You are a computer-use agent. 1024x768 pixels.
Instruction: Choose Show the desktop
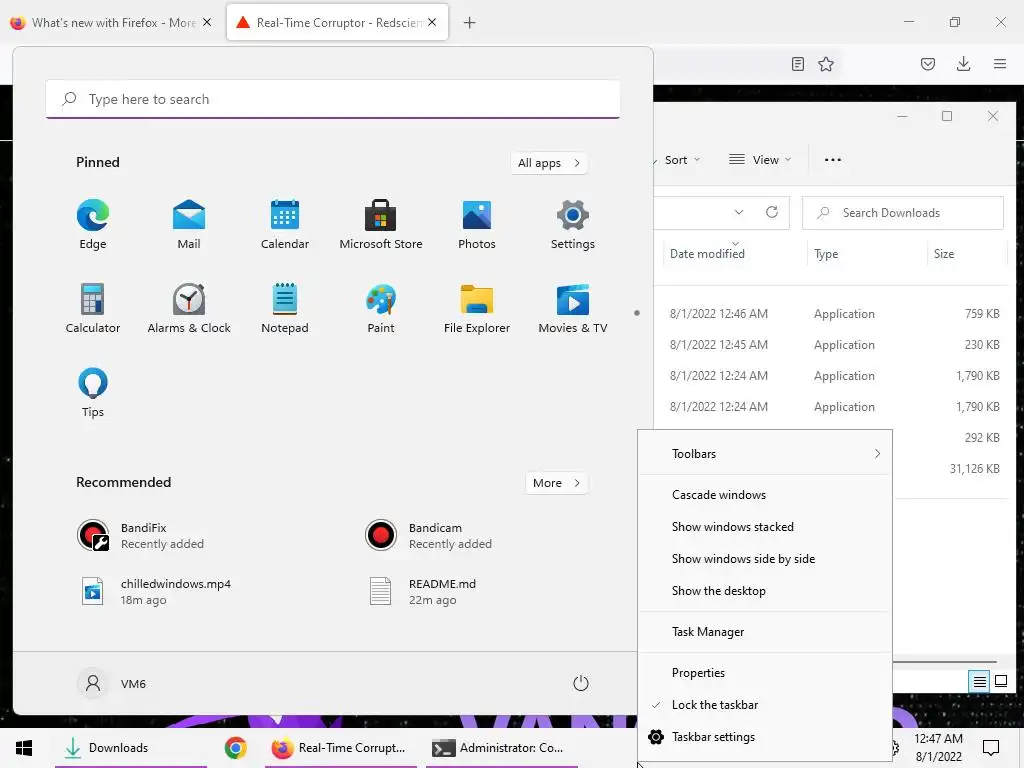(765, 591)
